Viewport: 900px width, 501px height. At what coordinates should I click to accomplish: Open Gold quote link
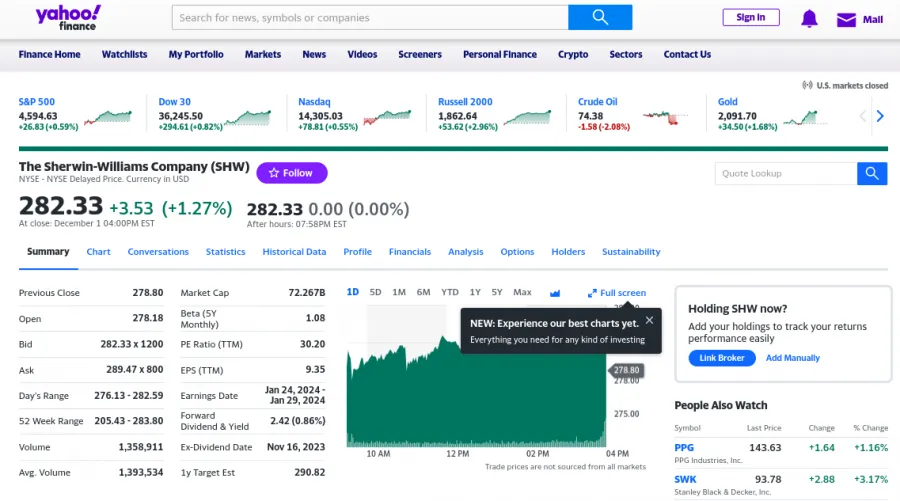(727, 102)
